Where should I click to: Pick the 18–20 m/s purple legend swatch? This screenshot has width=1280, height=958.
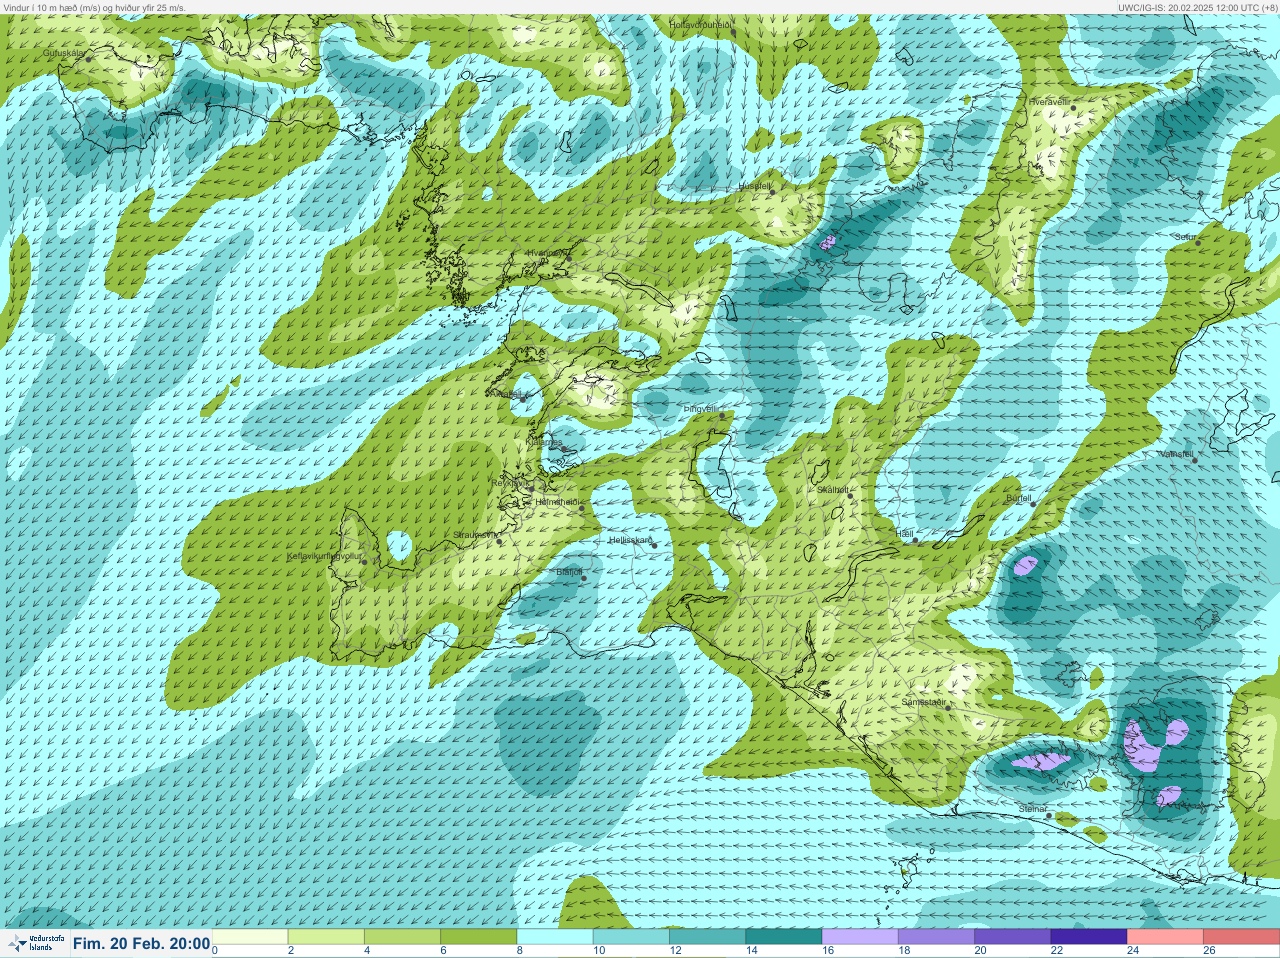point(936,936)
